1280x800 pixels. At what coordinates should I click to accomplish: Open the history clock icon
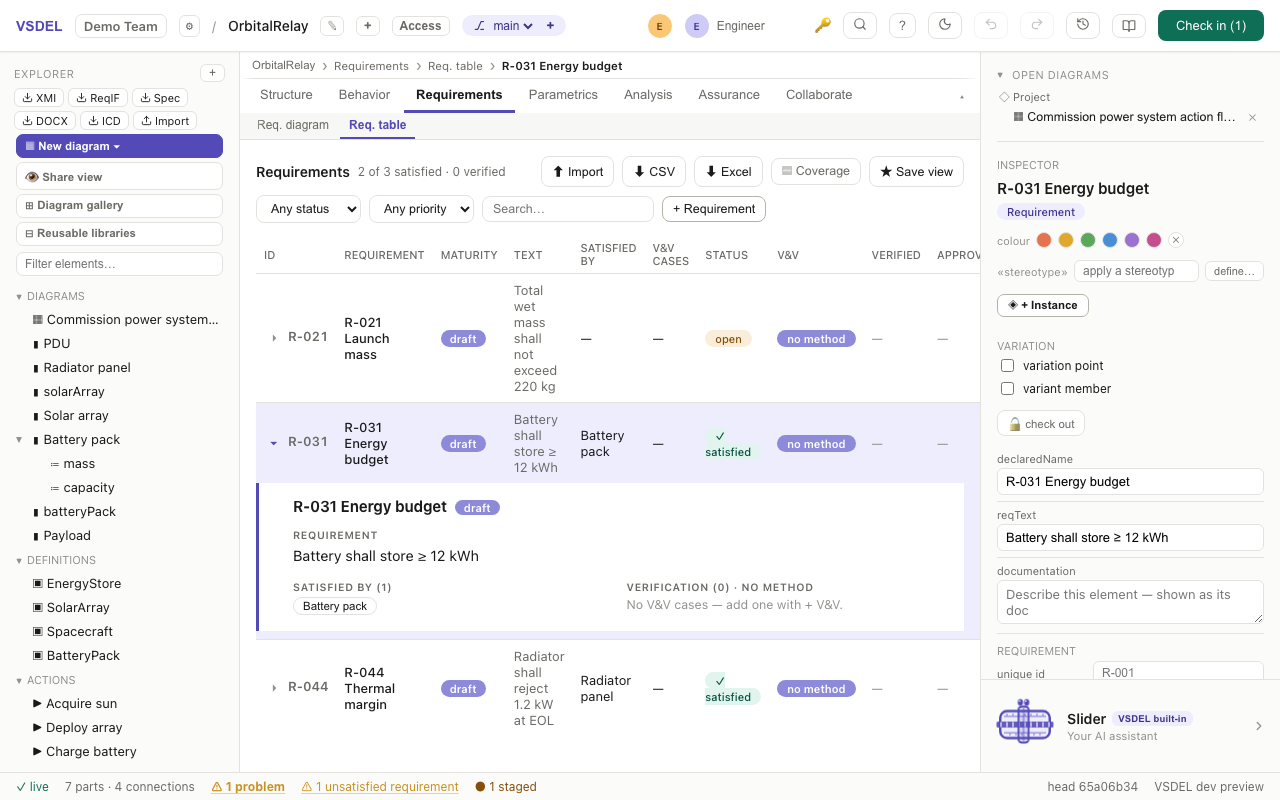tap(1083, 26)
